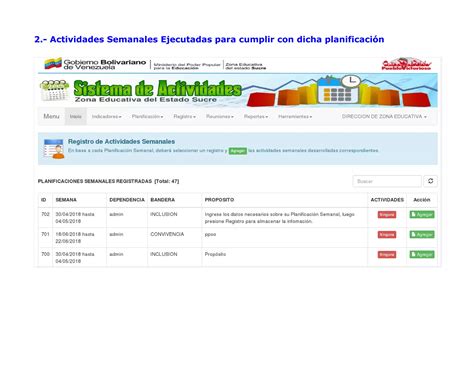This screenshot has width=474, height=366.
Task: Click the Venezuelan flag icon in header
Action: pyautogui.click(x=53, y=63)
